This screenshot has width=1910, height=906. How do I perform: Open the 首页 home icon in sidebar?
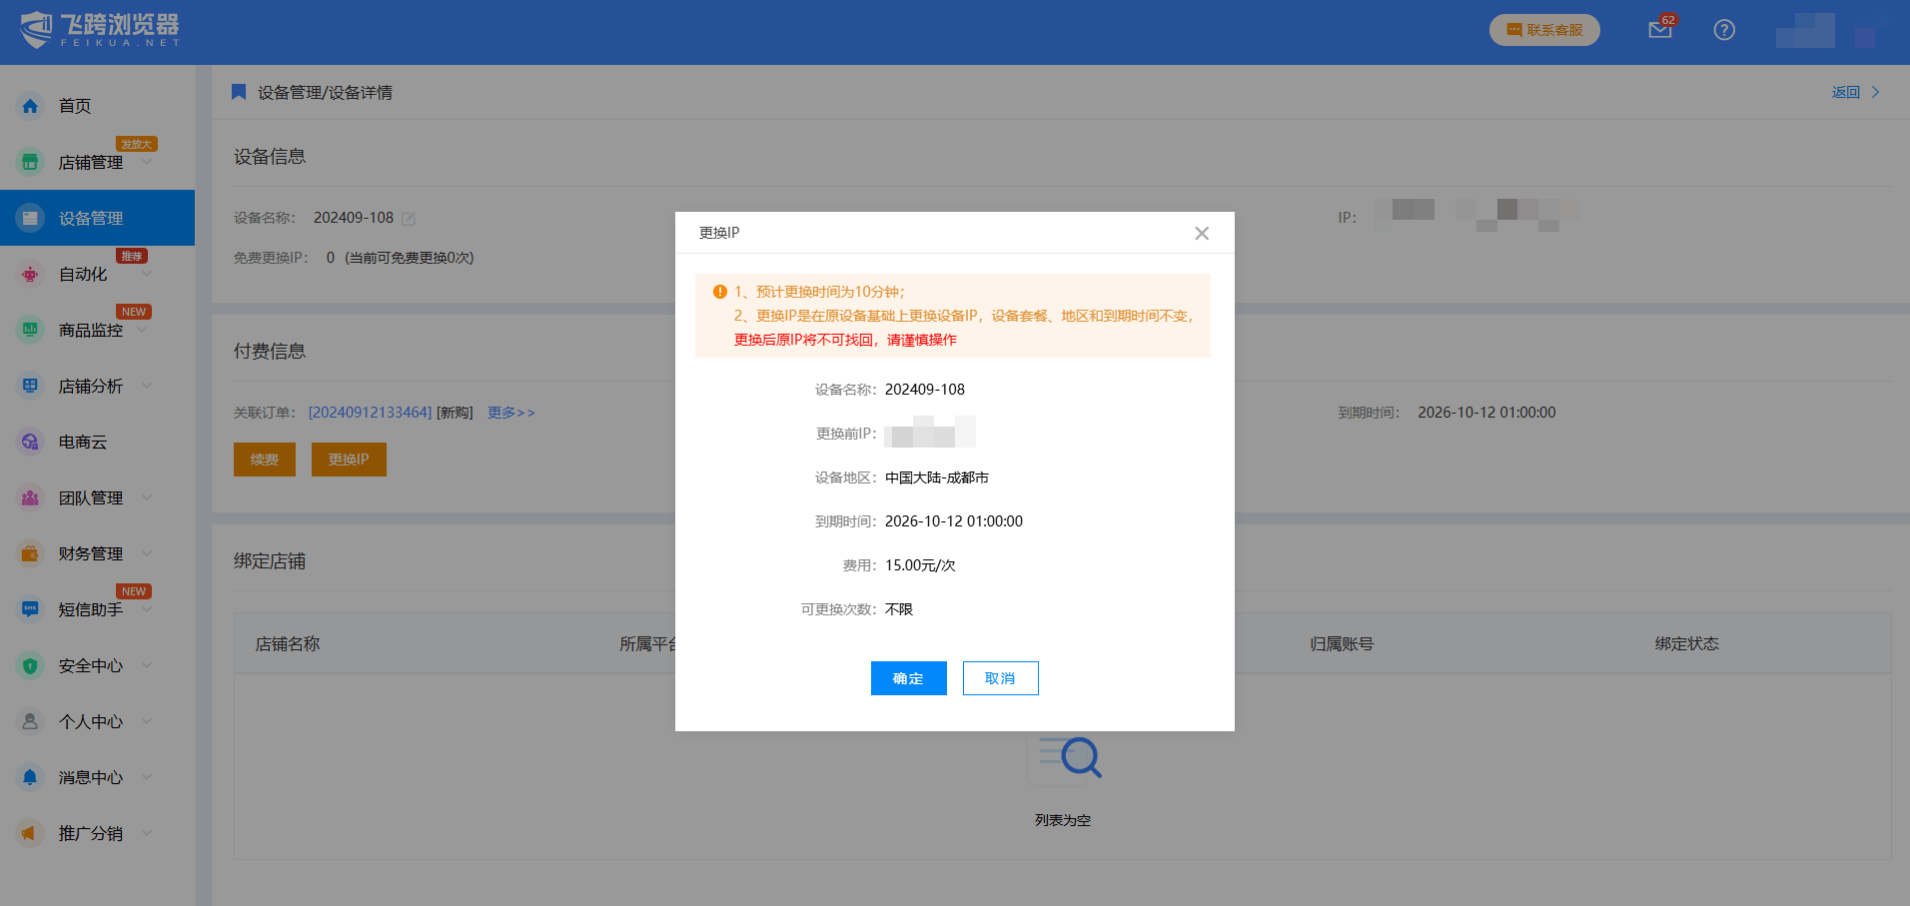[30, 105]
